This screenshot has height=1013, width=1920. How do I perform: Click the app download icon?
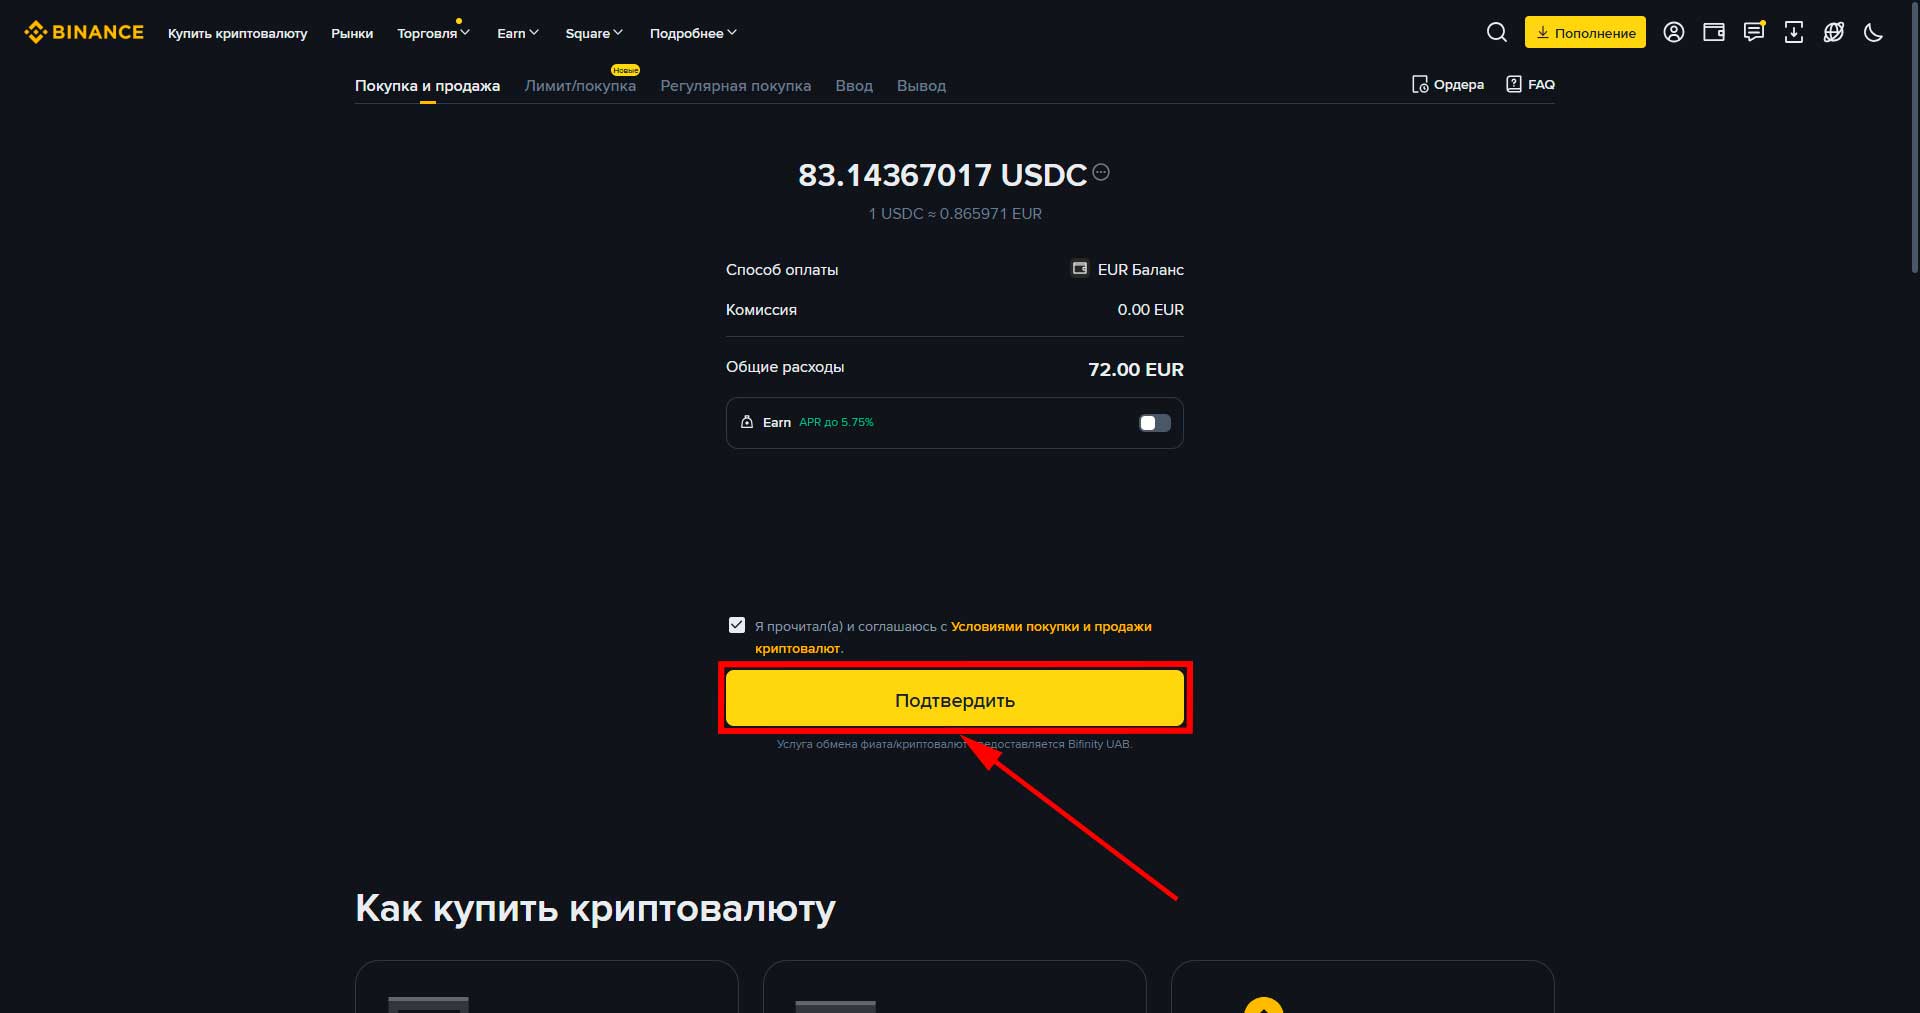pos(1793,32)
